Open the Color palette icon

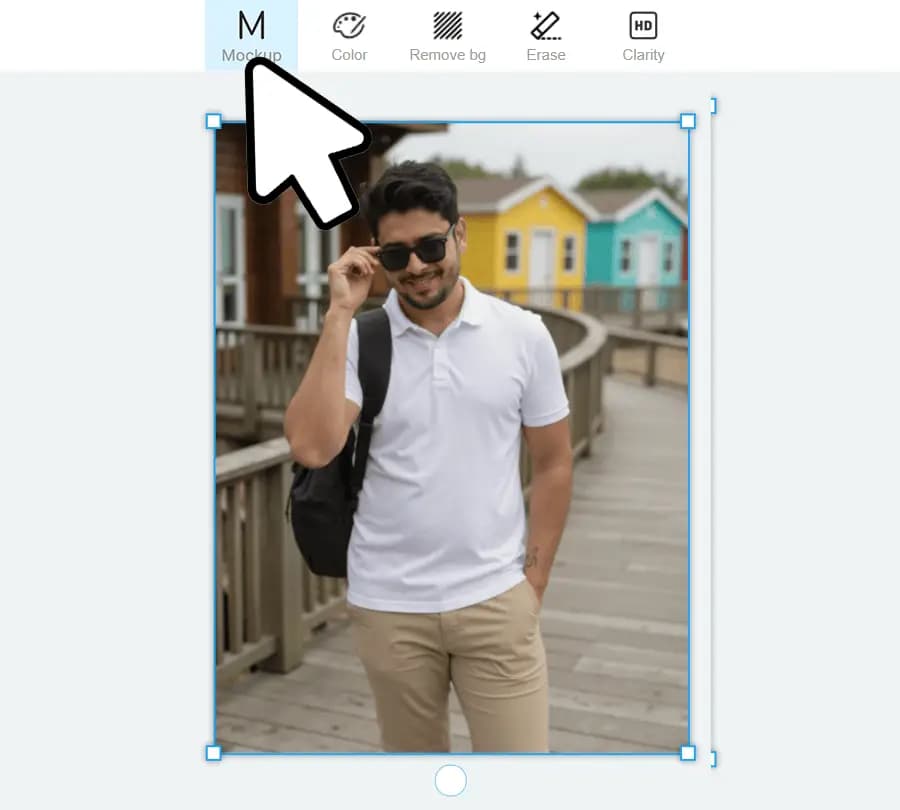click(x=349, y=25)
